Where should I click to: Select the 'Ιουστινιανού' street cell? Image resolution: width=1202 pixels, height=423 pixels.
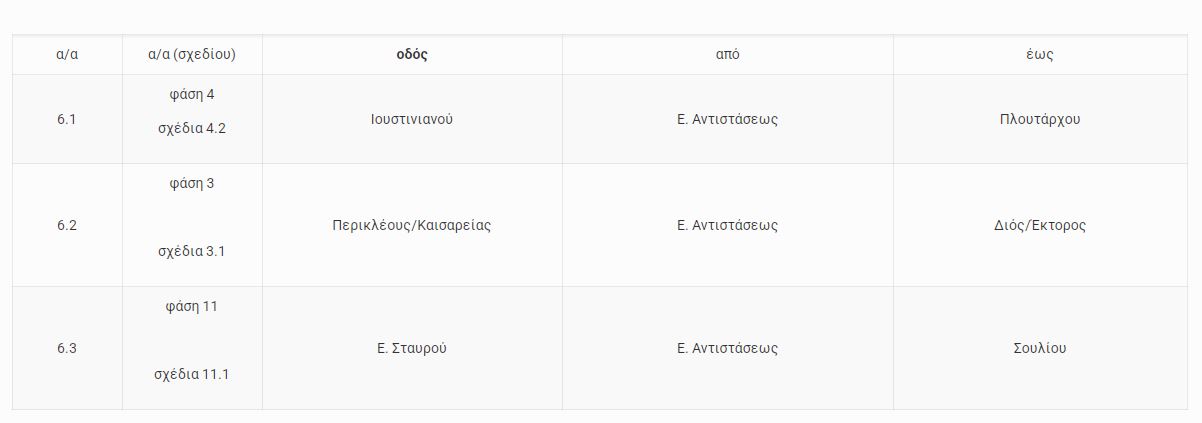coord(412,119)
